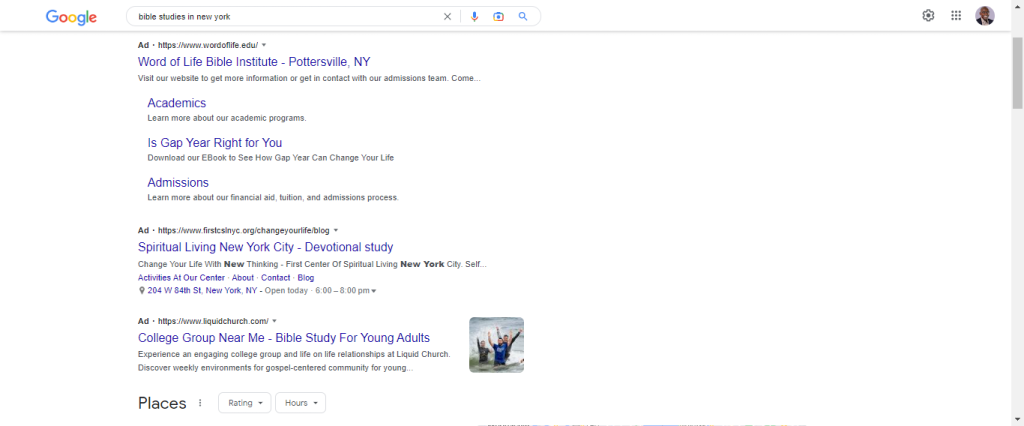1024x426 pixels.
Task: Open the Hours filter dropdown
Action: pyautogui.click(x=300, y=403)
